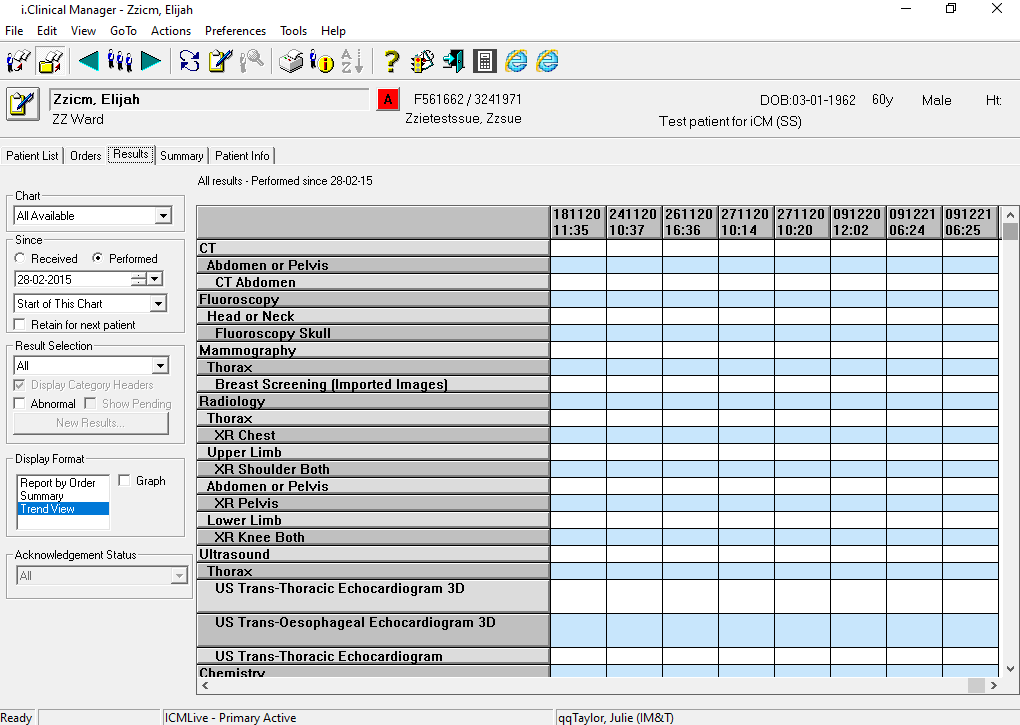
Task: Open the calculator icon
Action: pyautogui.click(x=485, y=61)
